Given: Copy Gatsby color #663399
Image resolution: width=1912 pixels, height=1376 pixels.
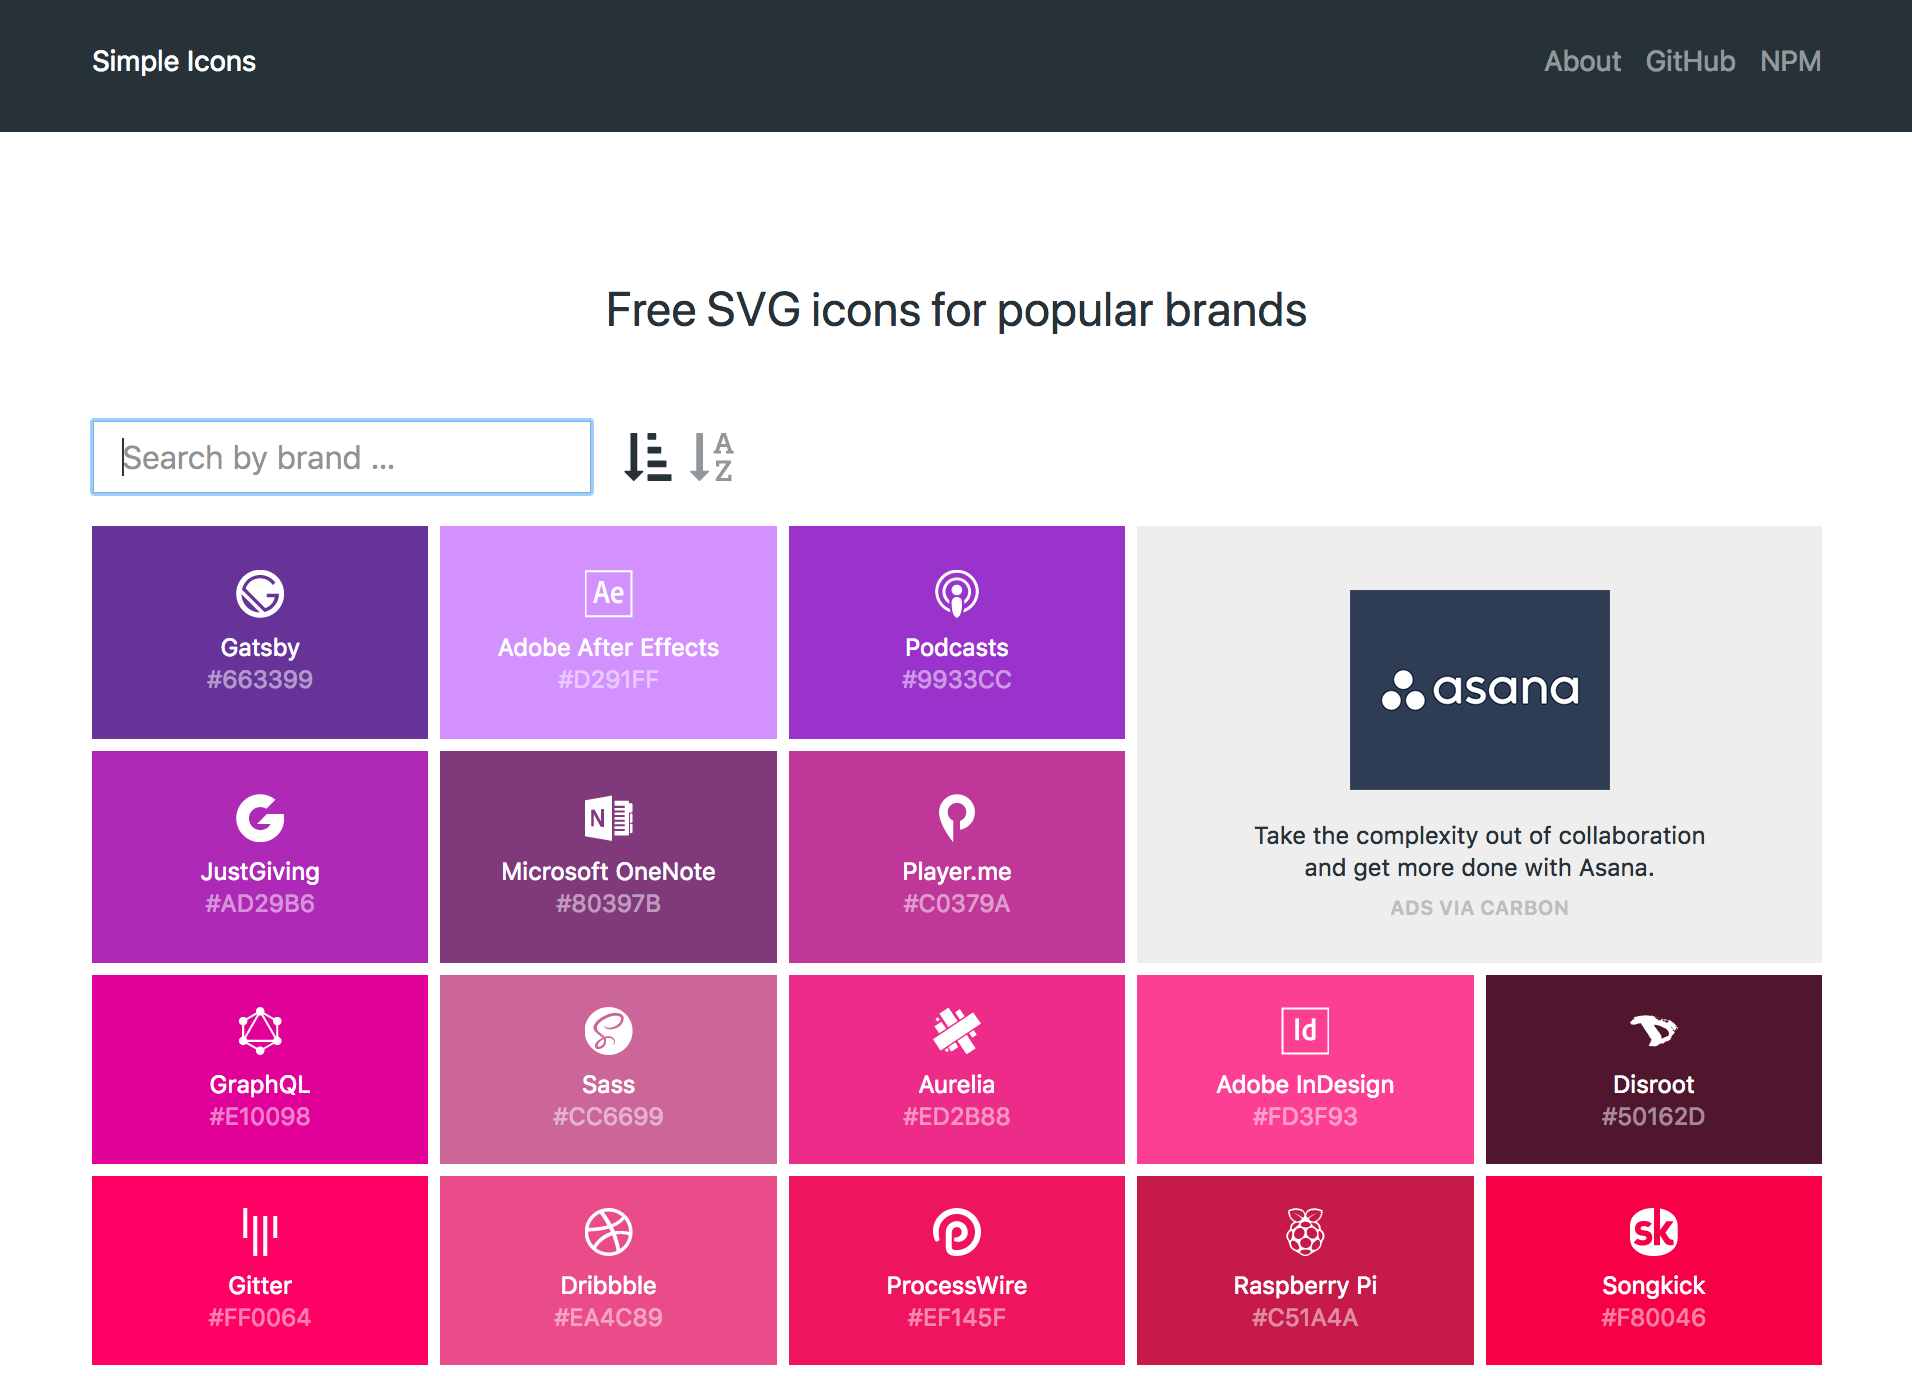Looking at the screenshot, I should pyautogui.click(x=260, y=680).
